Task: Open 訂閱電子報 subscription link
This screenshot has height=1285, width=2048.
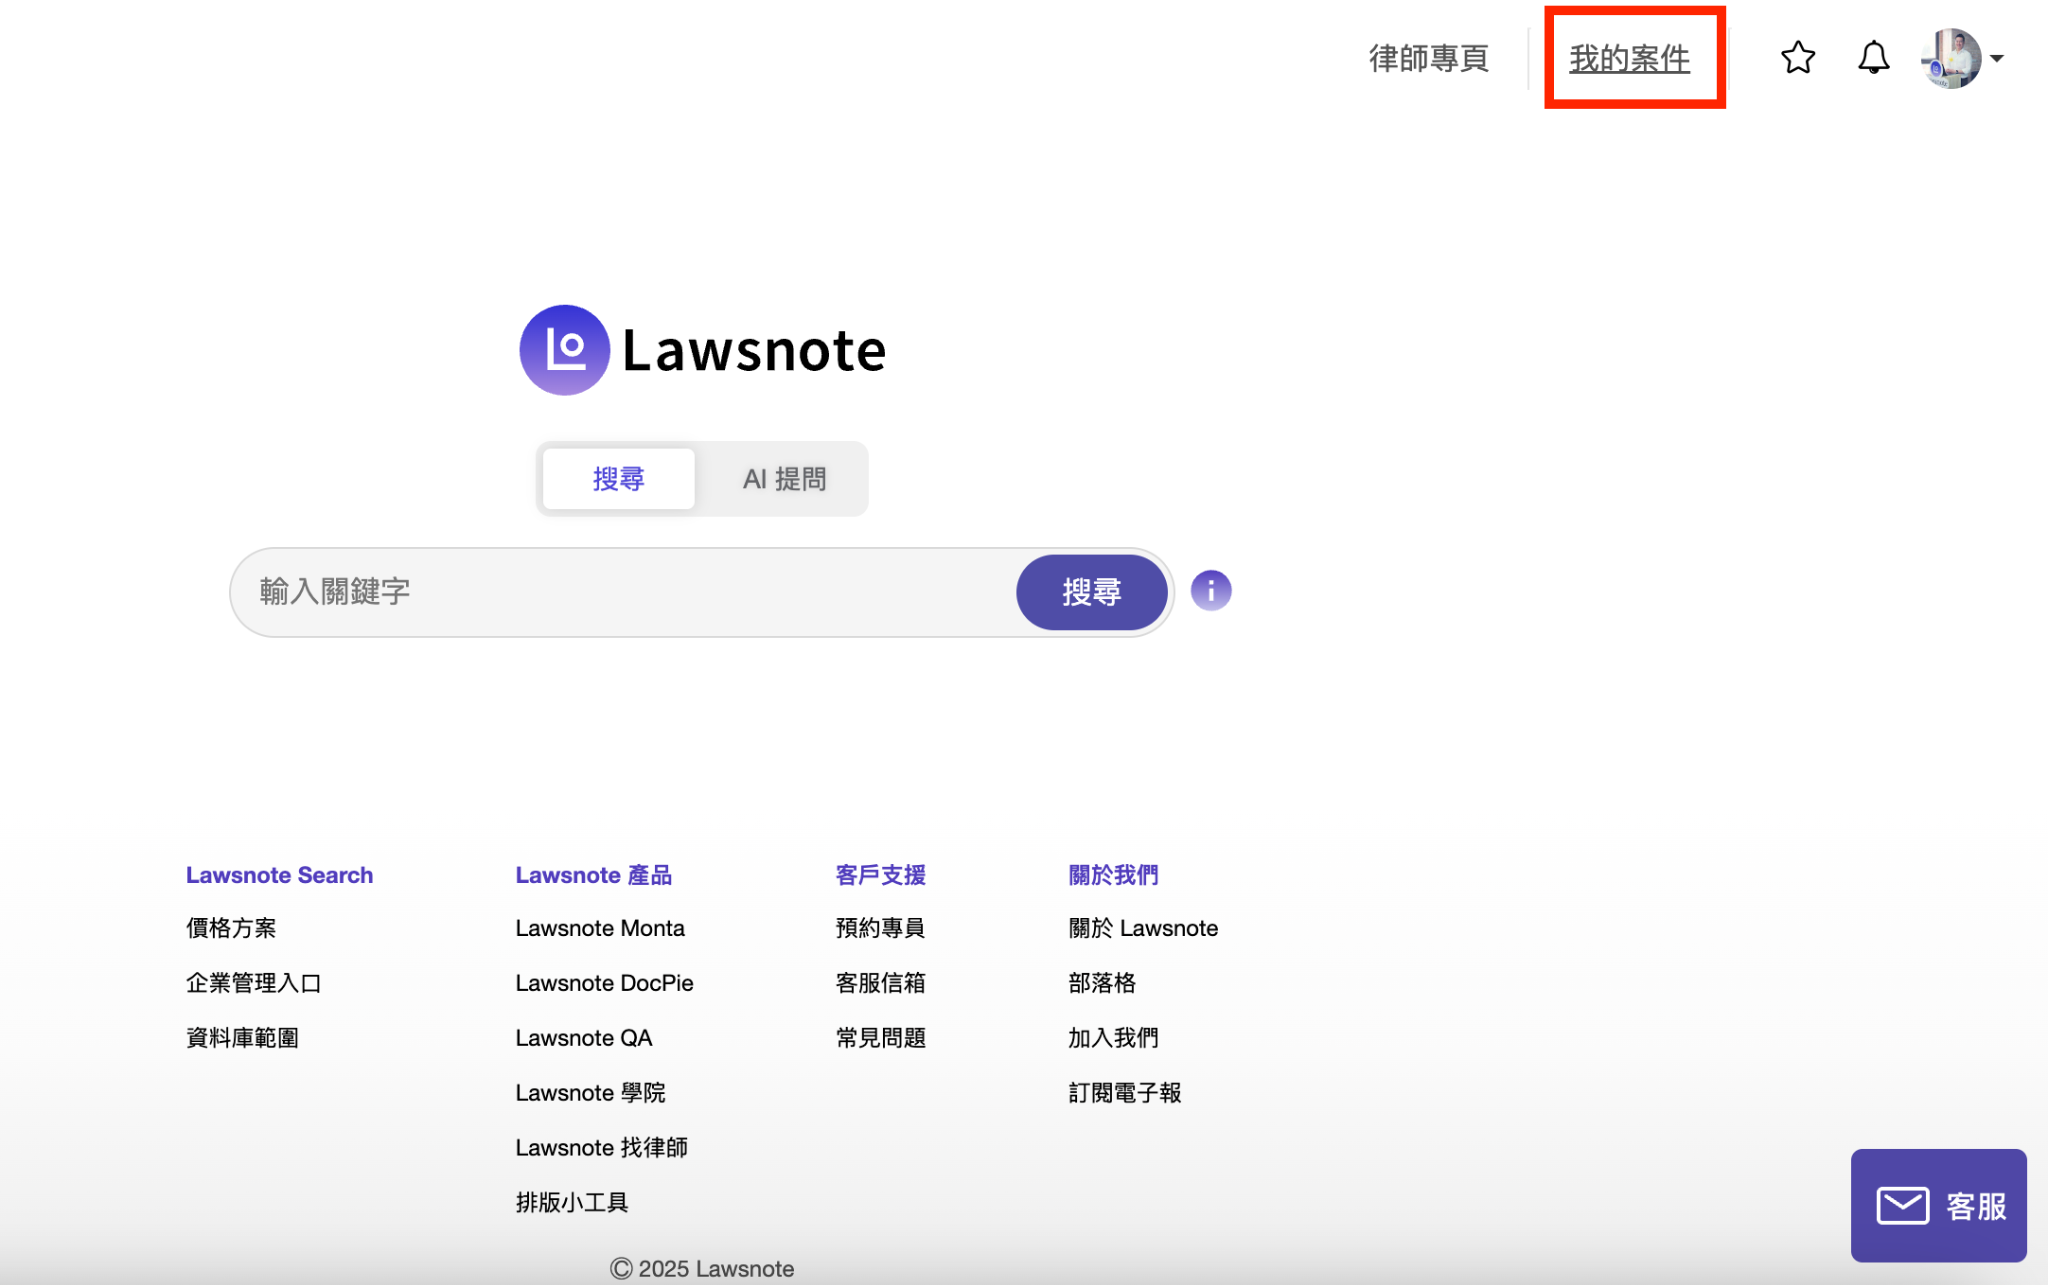Action: tap(1123, 1092)
